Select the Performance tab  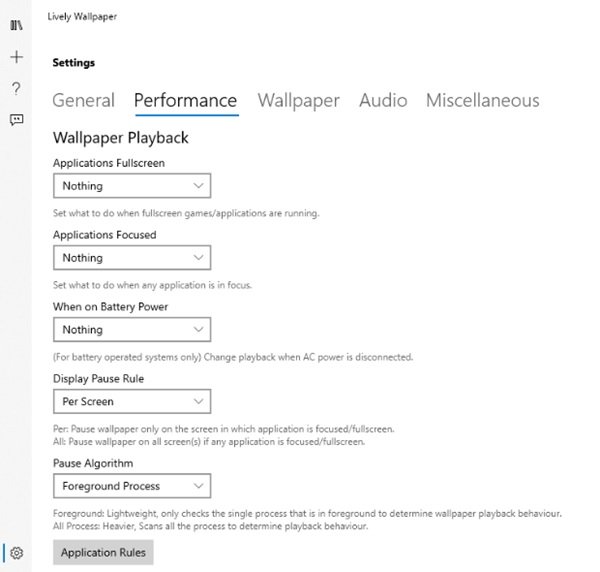[186, 101]
